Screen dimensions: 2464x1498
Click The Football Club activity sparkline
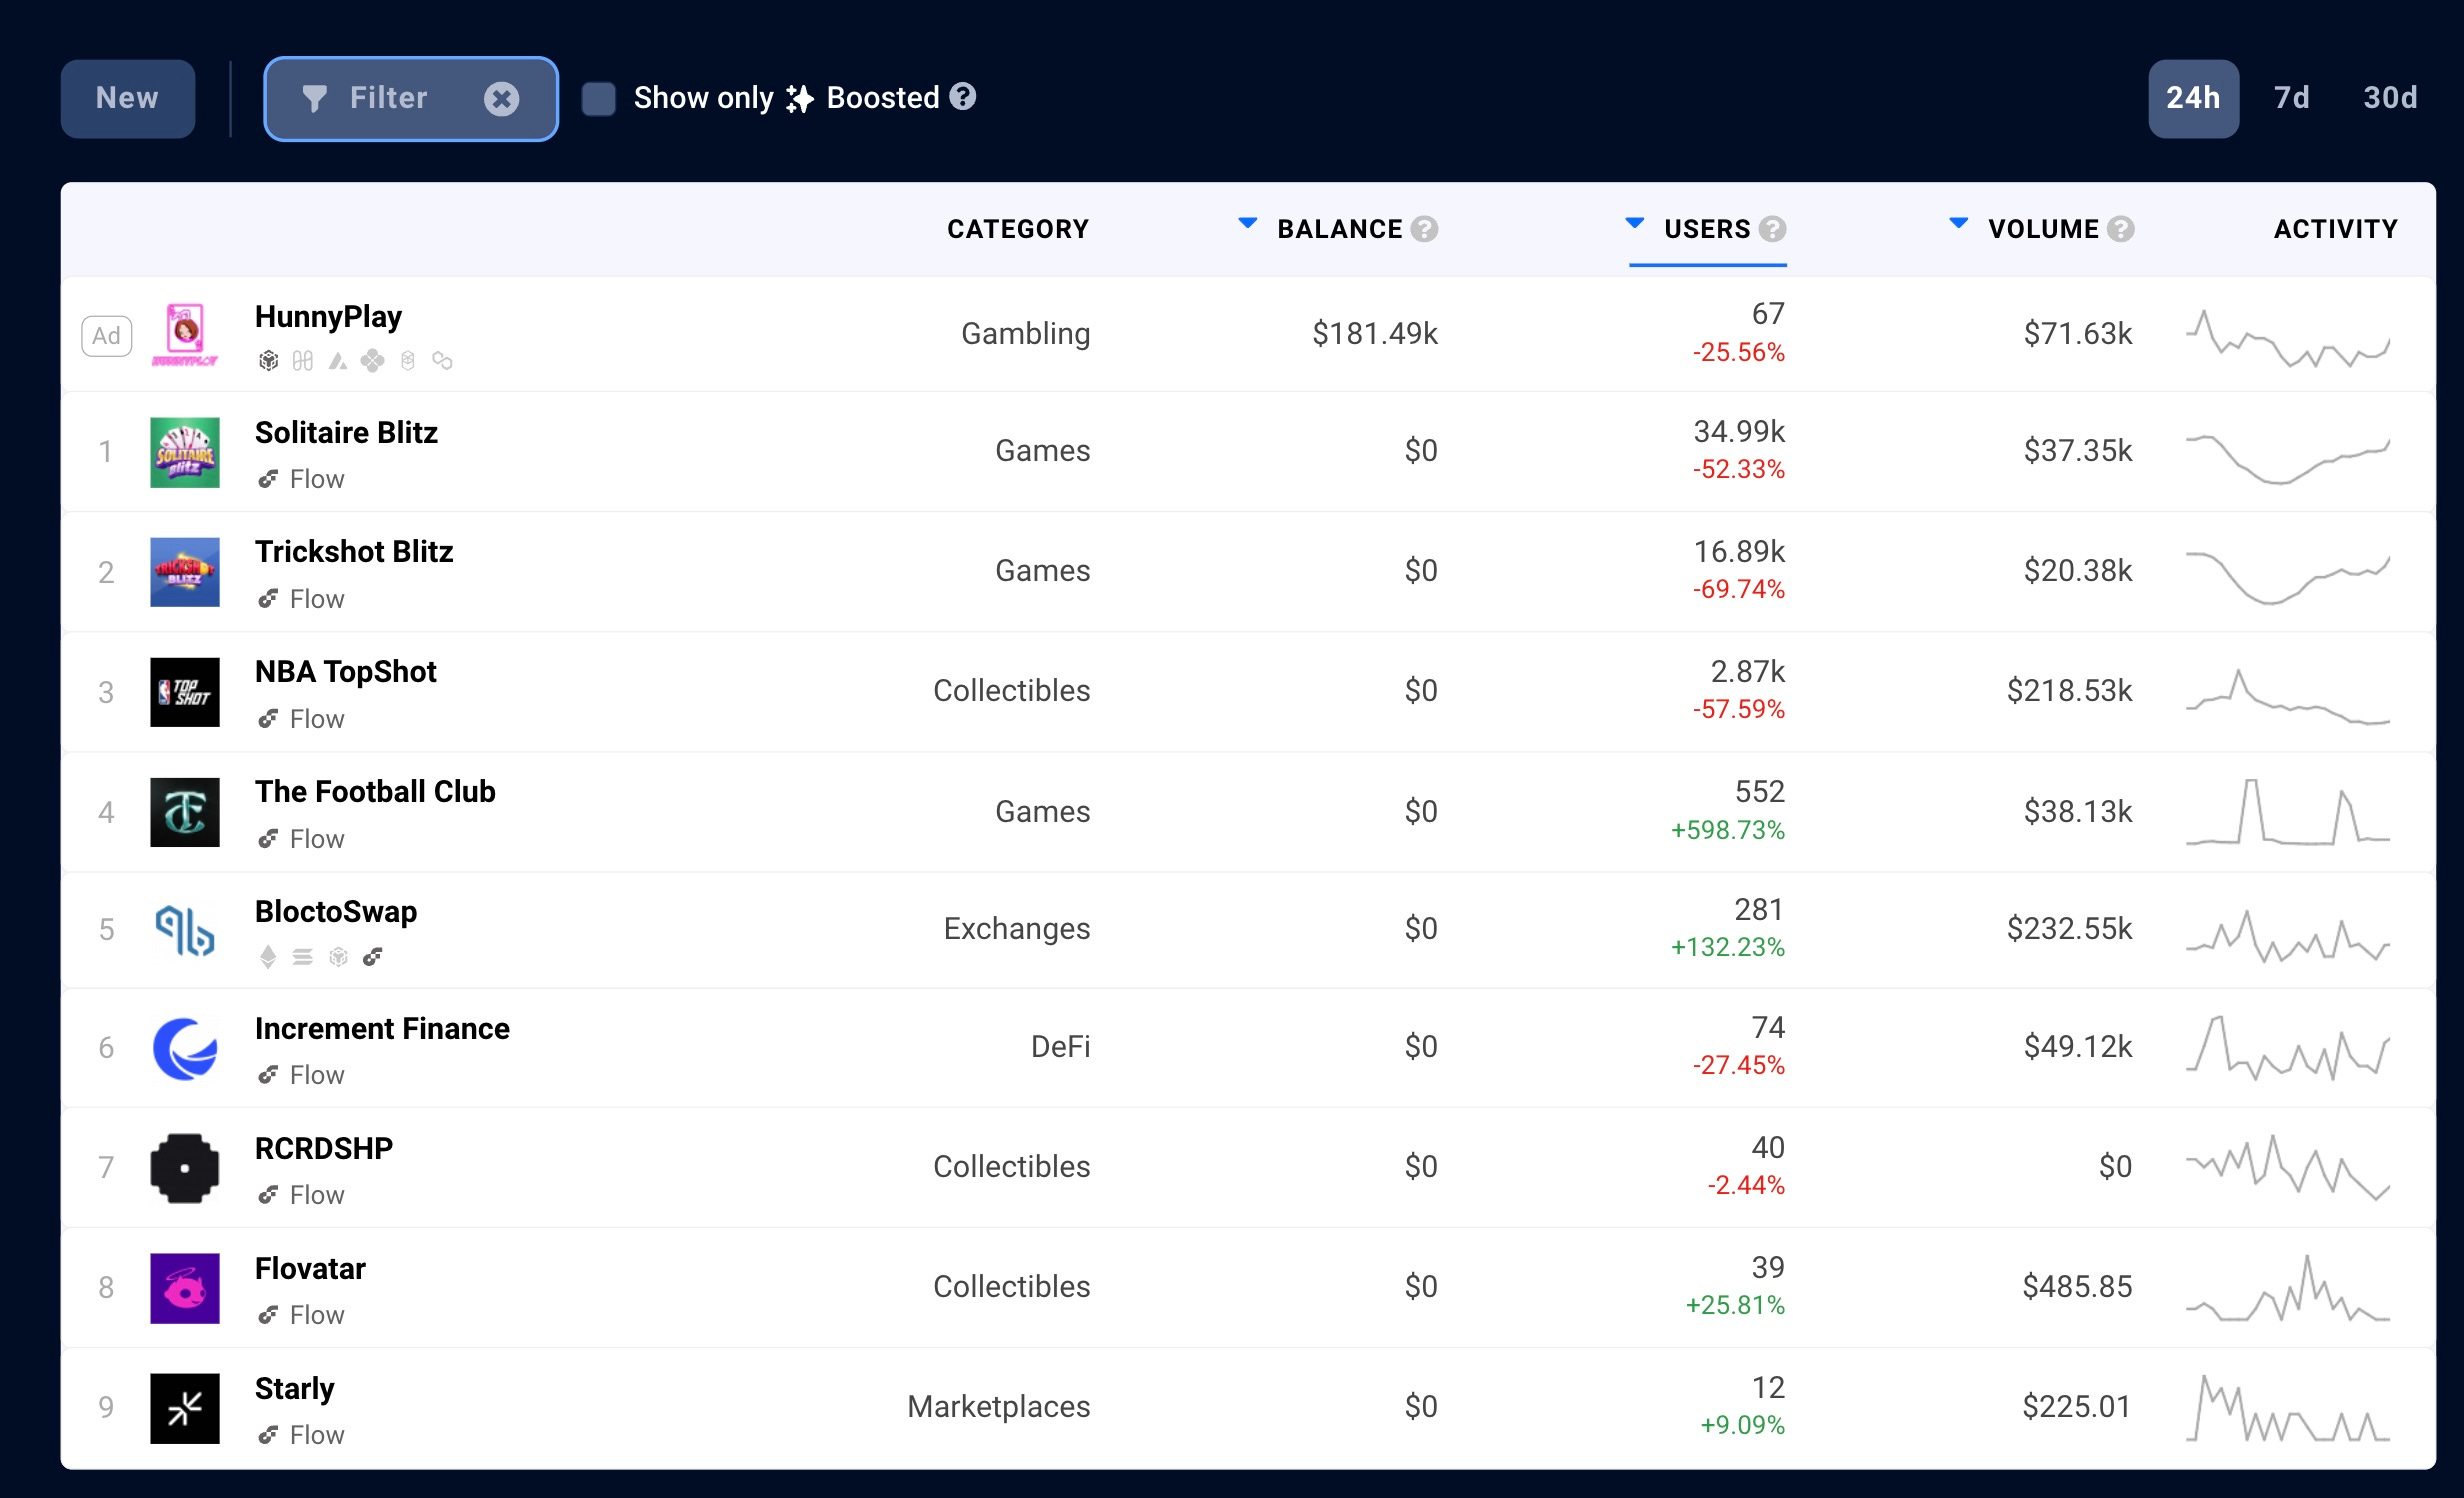pyautogui.click(x=2288, y=812)
